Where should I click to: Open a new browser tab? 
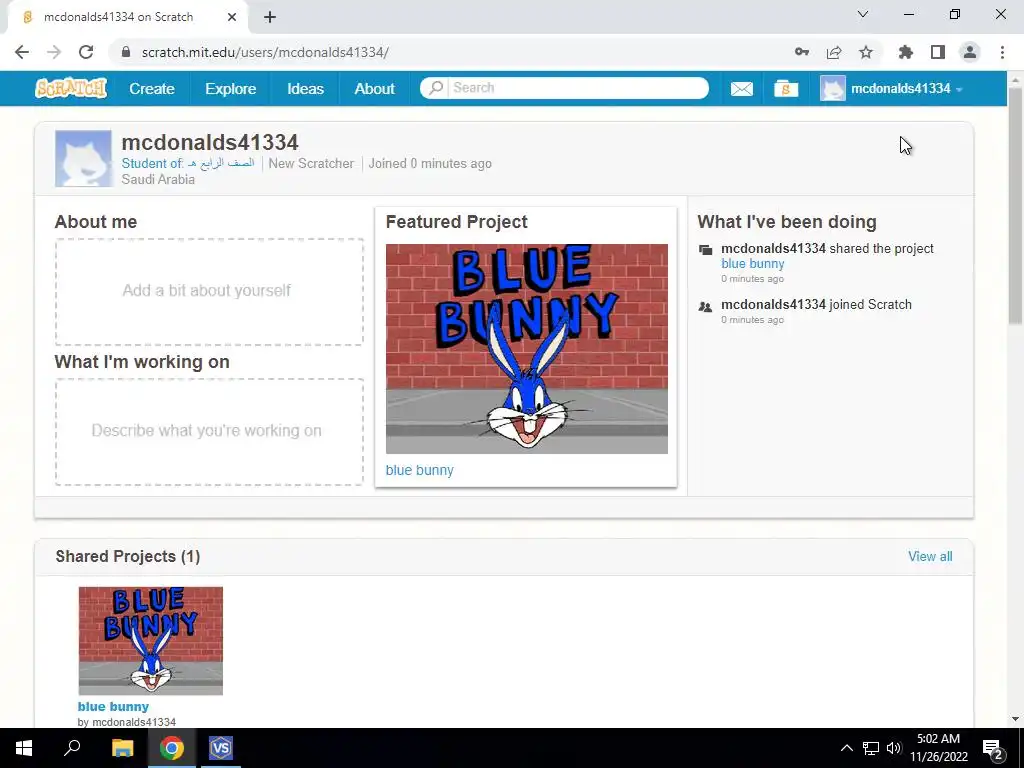[270, 17]
